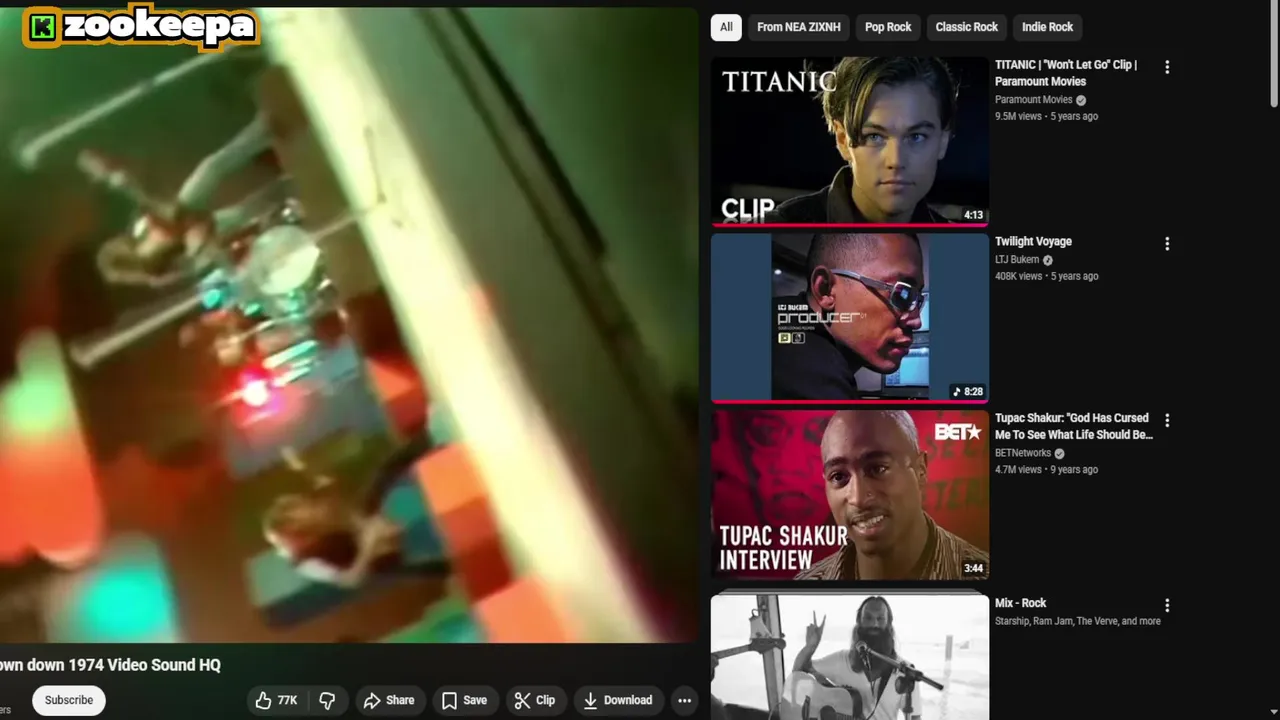Download the video
The image size is (1280, 720).
[617, 700]
